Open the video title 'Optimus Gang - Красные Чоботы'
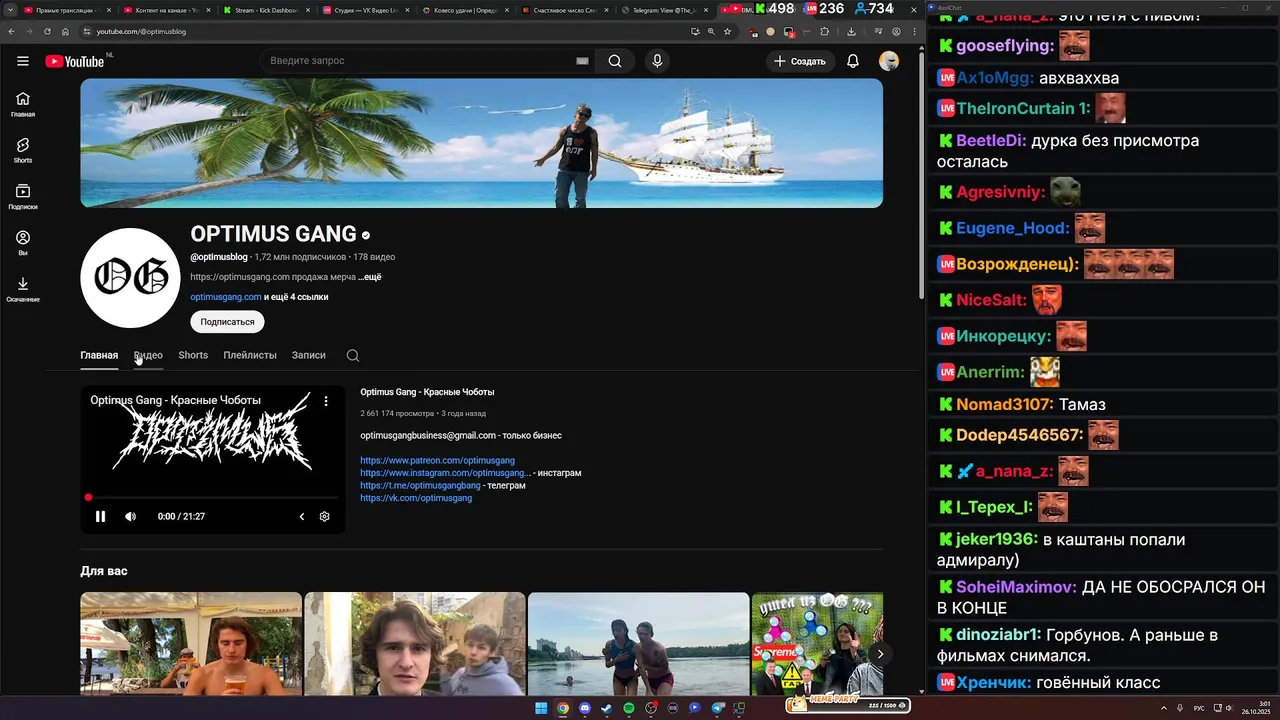Image resolution: width=1280 pixels, height=720 pixels. (427, 392)
